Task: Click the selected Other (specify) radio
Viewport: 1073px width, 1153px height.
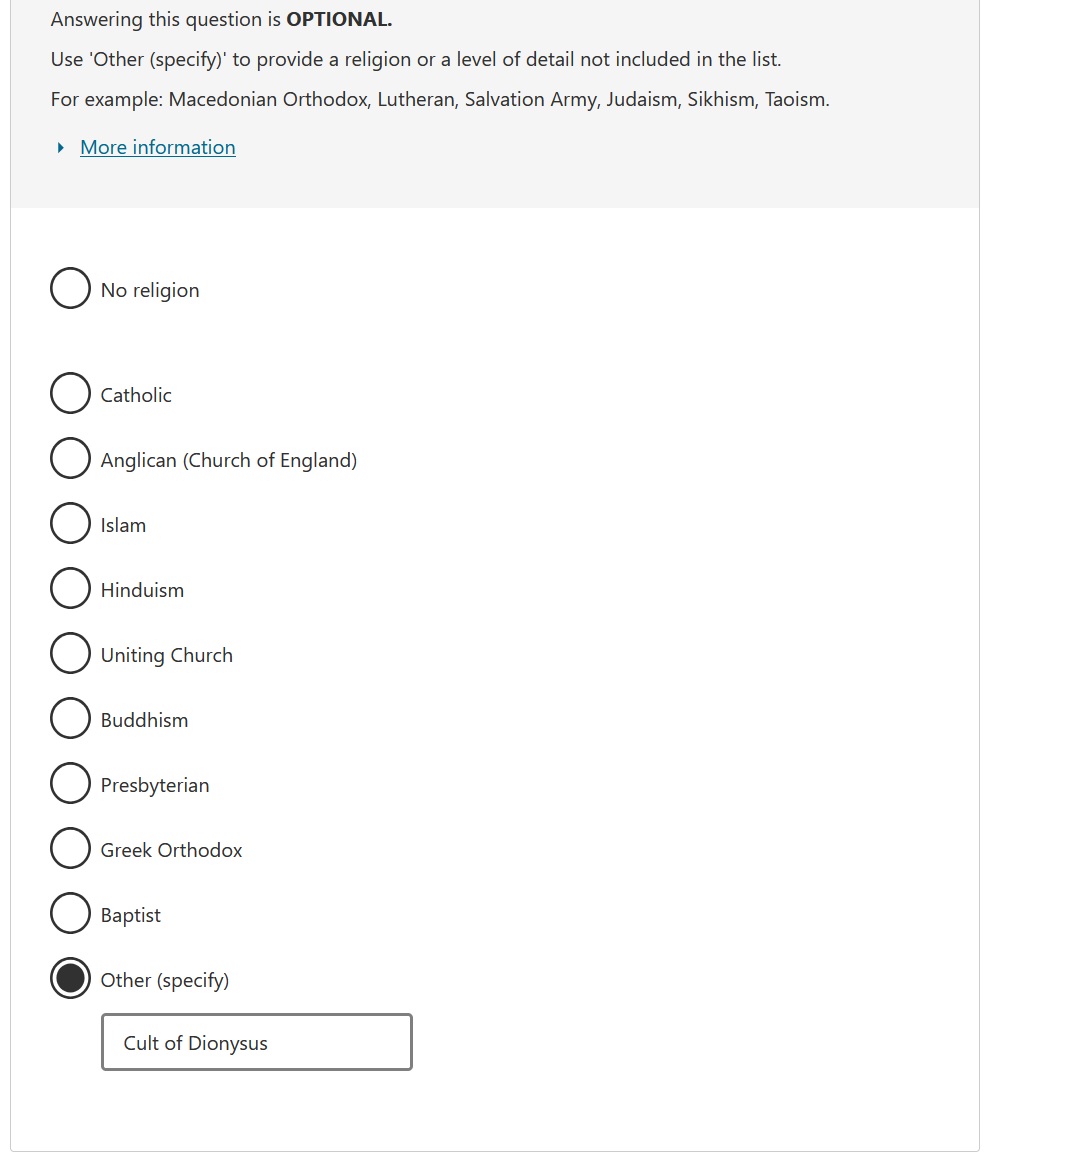Action: tap(71, 978)
